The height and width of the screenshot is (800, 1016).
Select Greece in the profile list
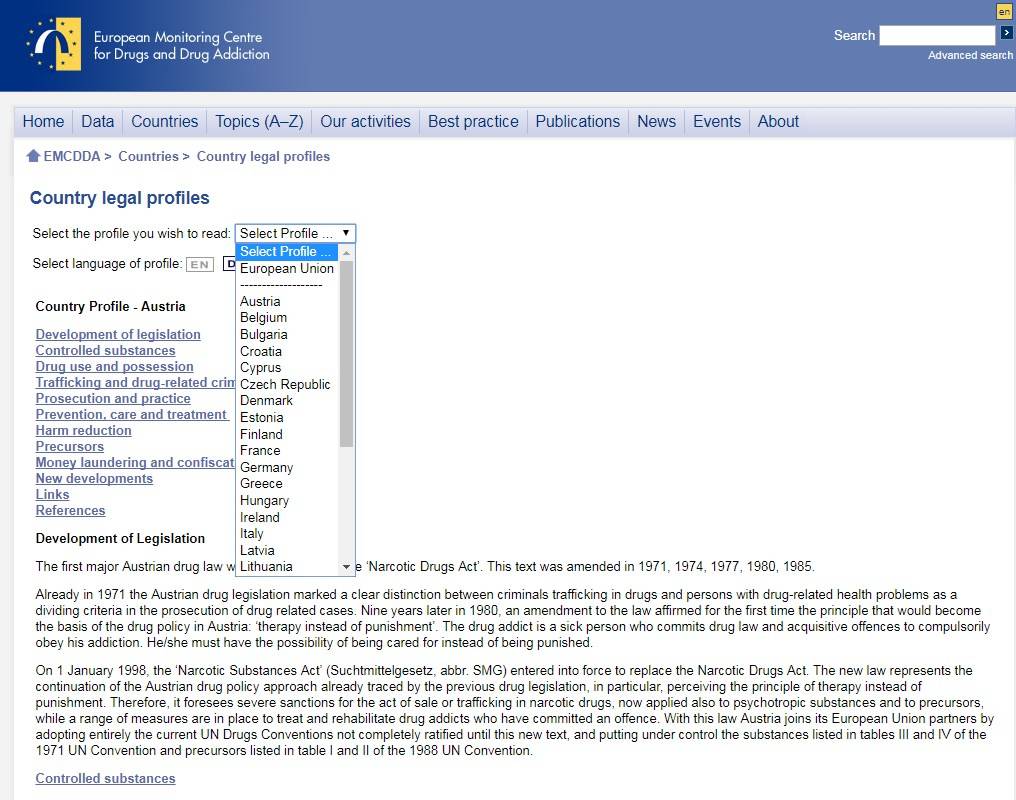tap(287, 483)
